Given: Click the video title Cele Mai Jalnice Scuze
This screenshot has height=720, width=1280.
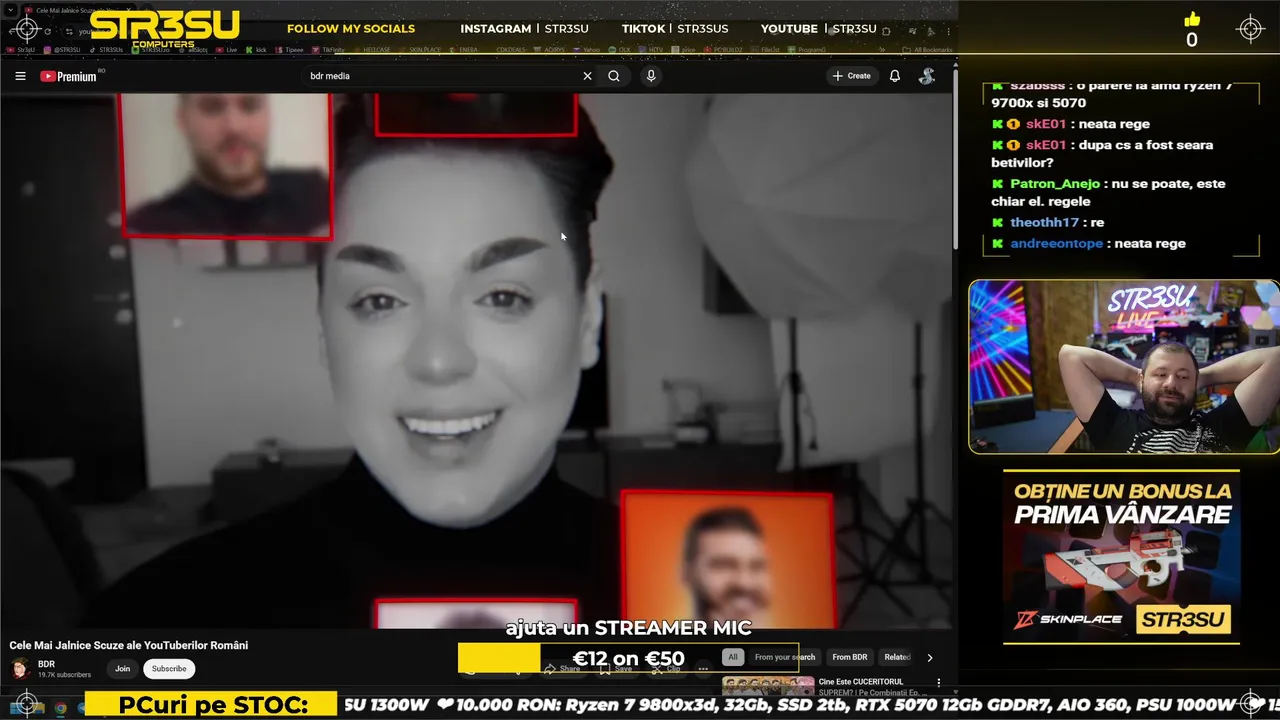Looking at the screenshot, I should (x=129, y=646).
